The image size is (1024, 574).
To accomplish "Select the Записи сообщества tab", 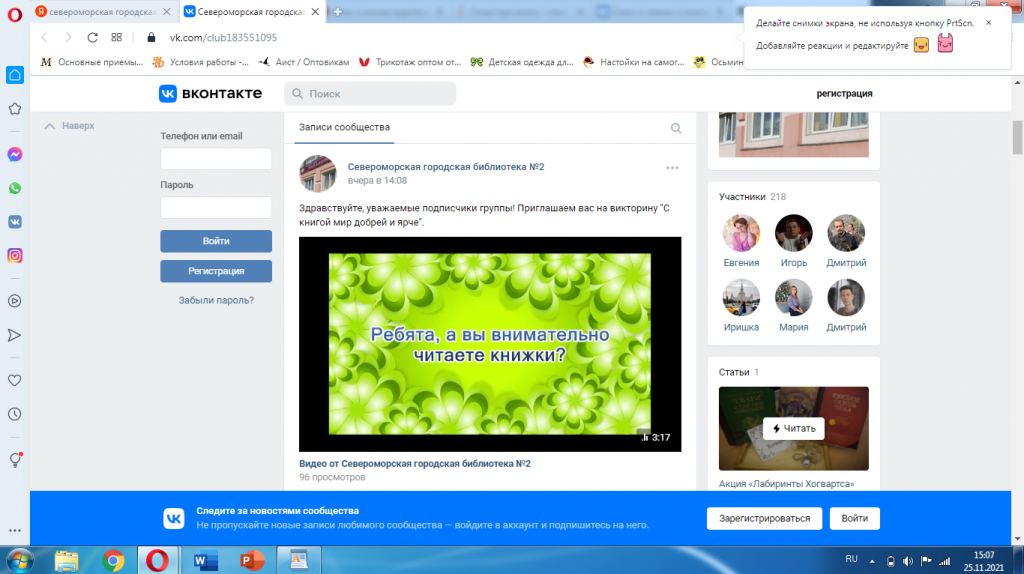I will [344, 127].
